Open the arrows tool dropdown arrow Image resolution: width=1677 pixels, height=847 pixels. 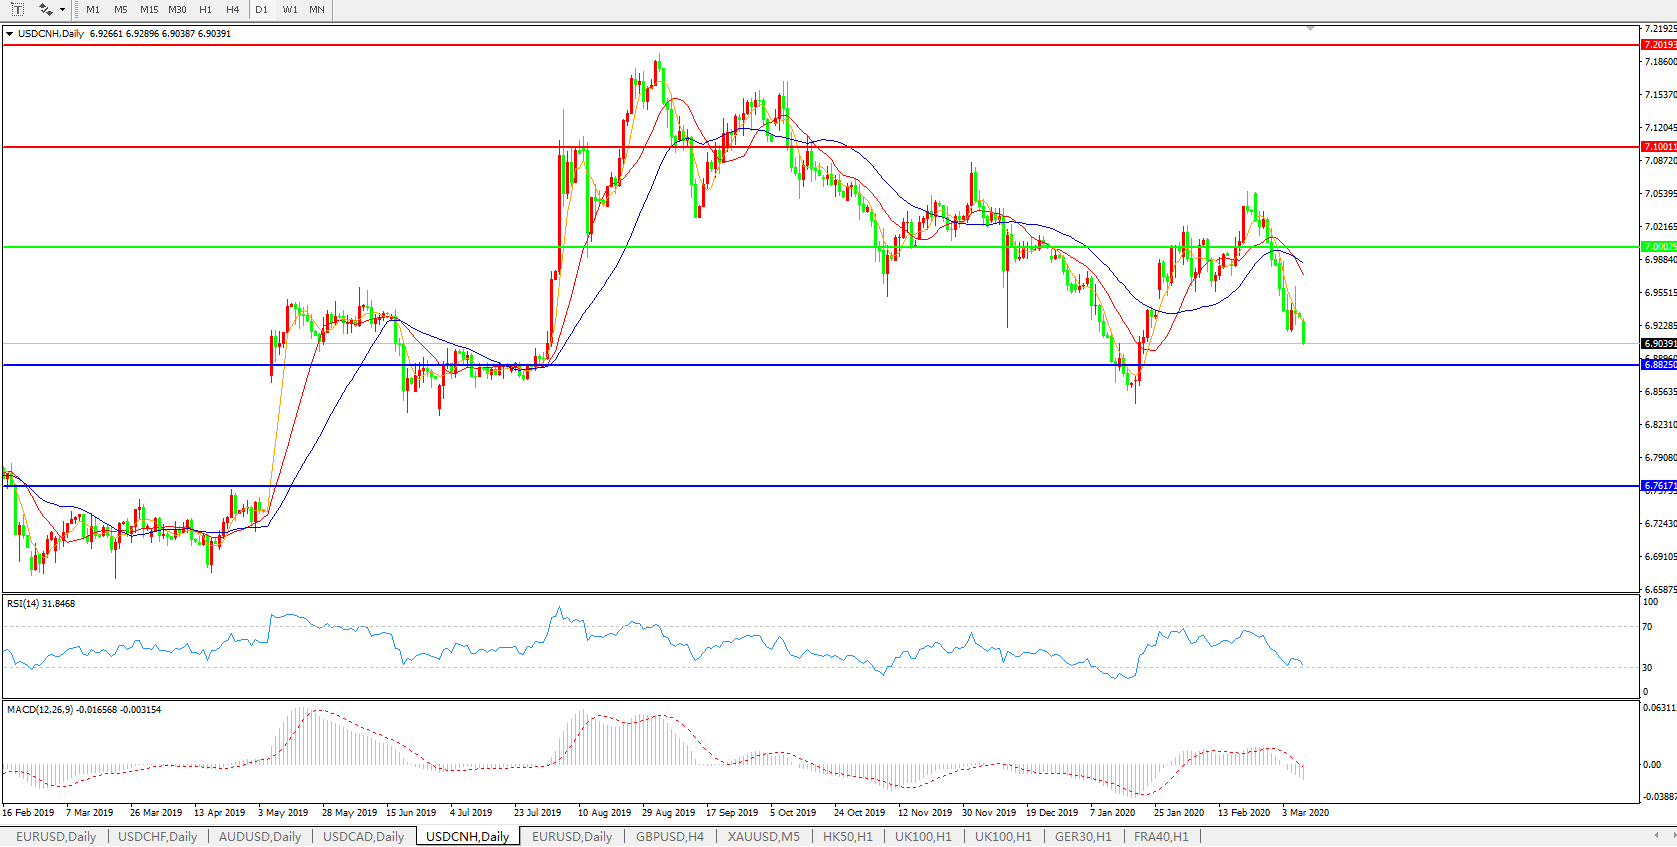[x=62, y=10]
